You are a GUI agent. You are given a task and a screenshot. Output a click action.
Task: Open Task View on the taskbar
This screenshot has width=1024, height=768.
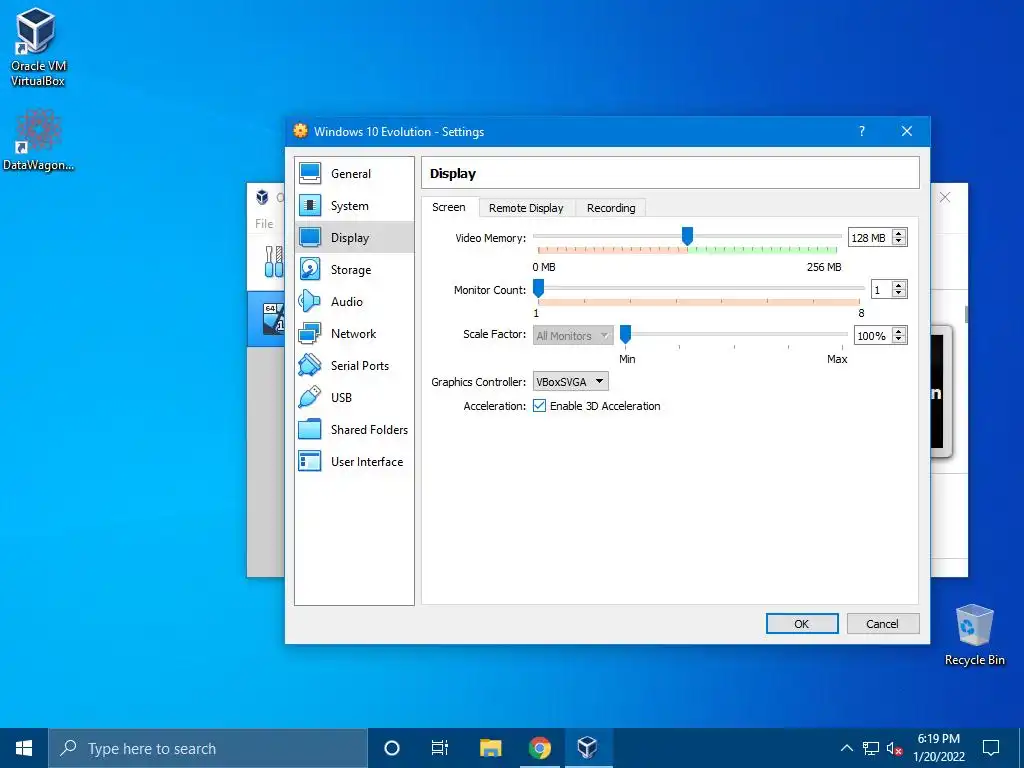[x=440, y=748]
